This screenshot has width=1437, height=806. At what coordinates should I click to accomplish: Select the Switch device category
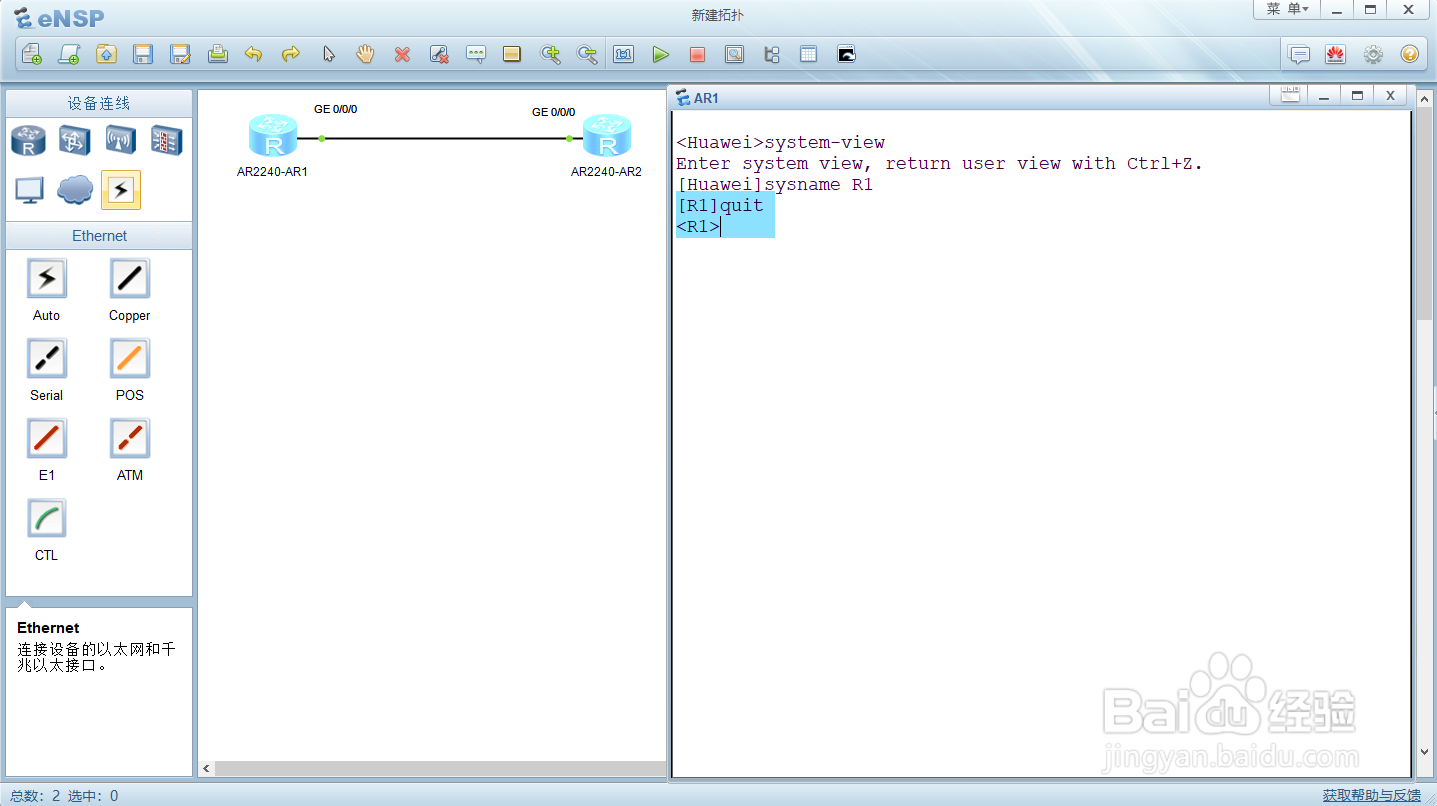[x=75, y=140]
